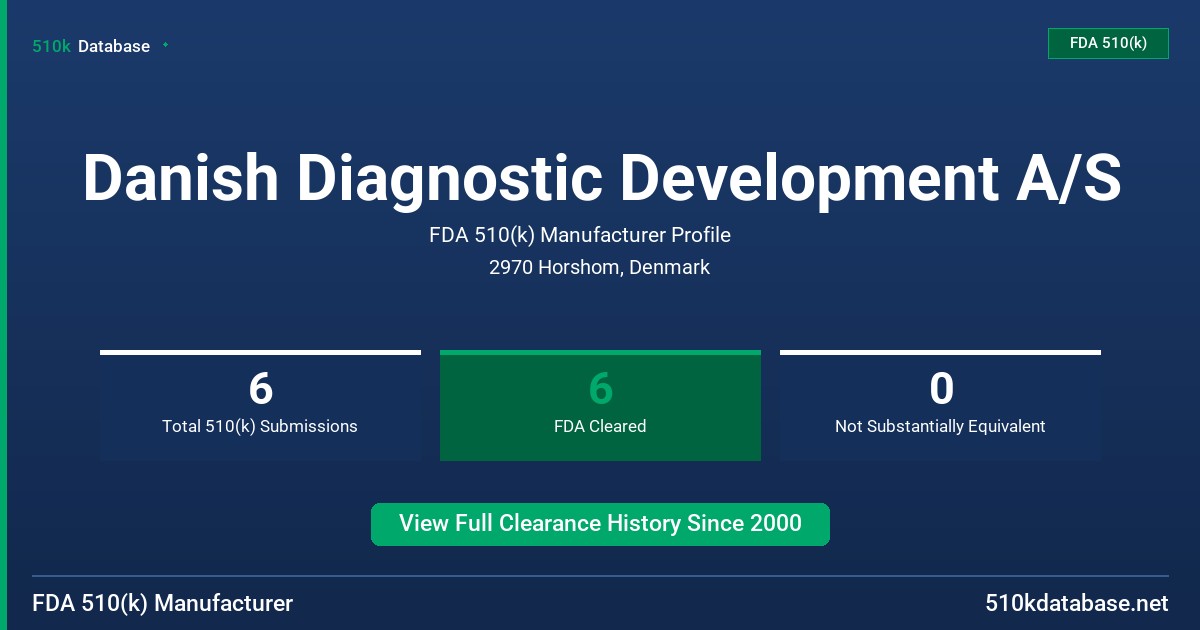
Task: Click the address 2970 Horshom, Denmark
Action: tap(600, 267)
